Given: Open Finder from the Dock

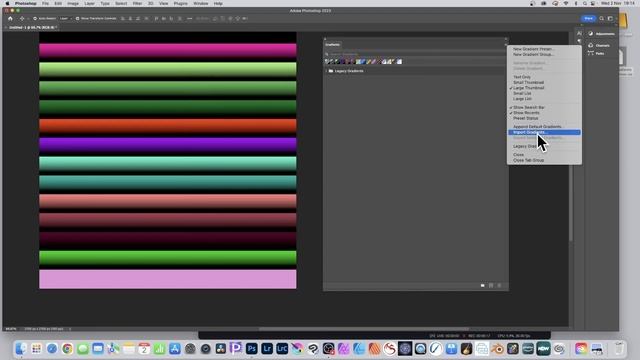Looking at the screenshot, I should point(21,349).
